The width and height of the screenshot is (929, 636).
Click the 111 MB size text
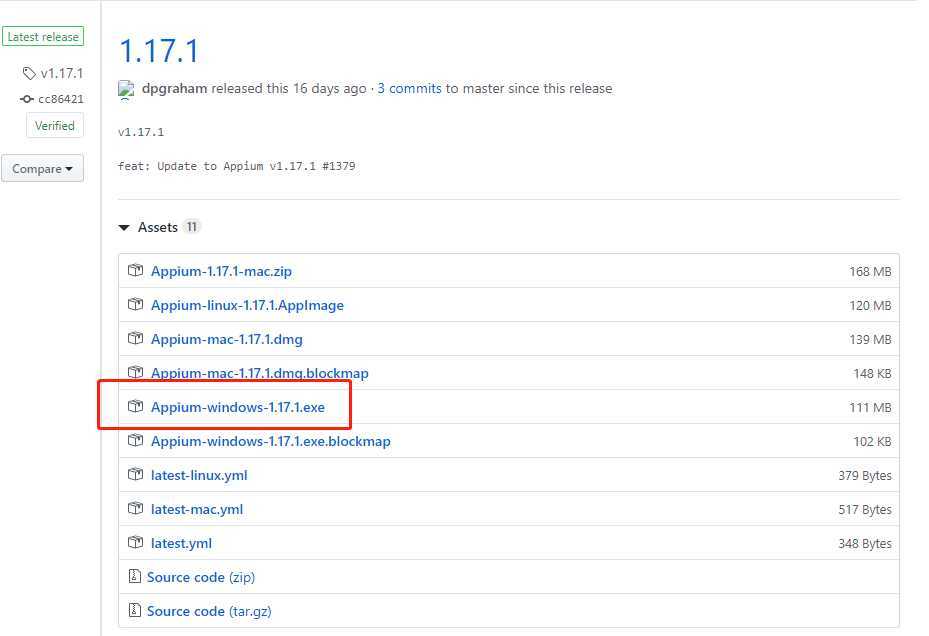tap(870, 407)
